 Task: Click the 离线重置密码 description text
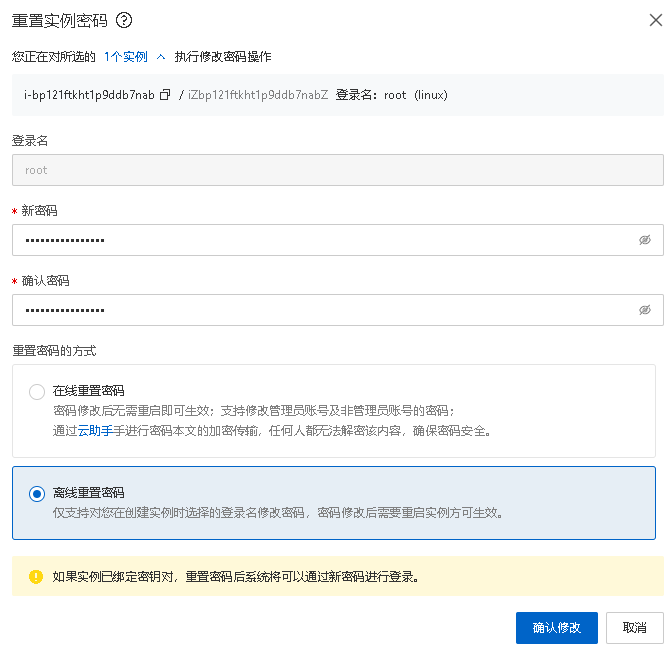pyautogui.click(x=278, y=512)
